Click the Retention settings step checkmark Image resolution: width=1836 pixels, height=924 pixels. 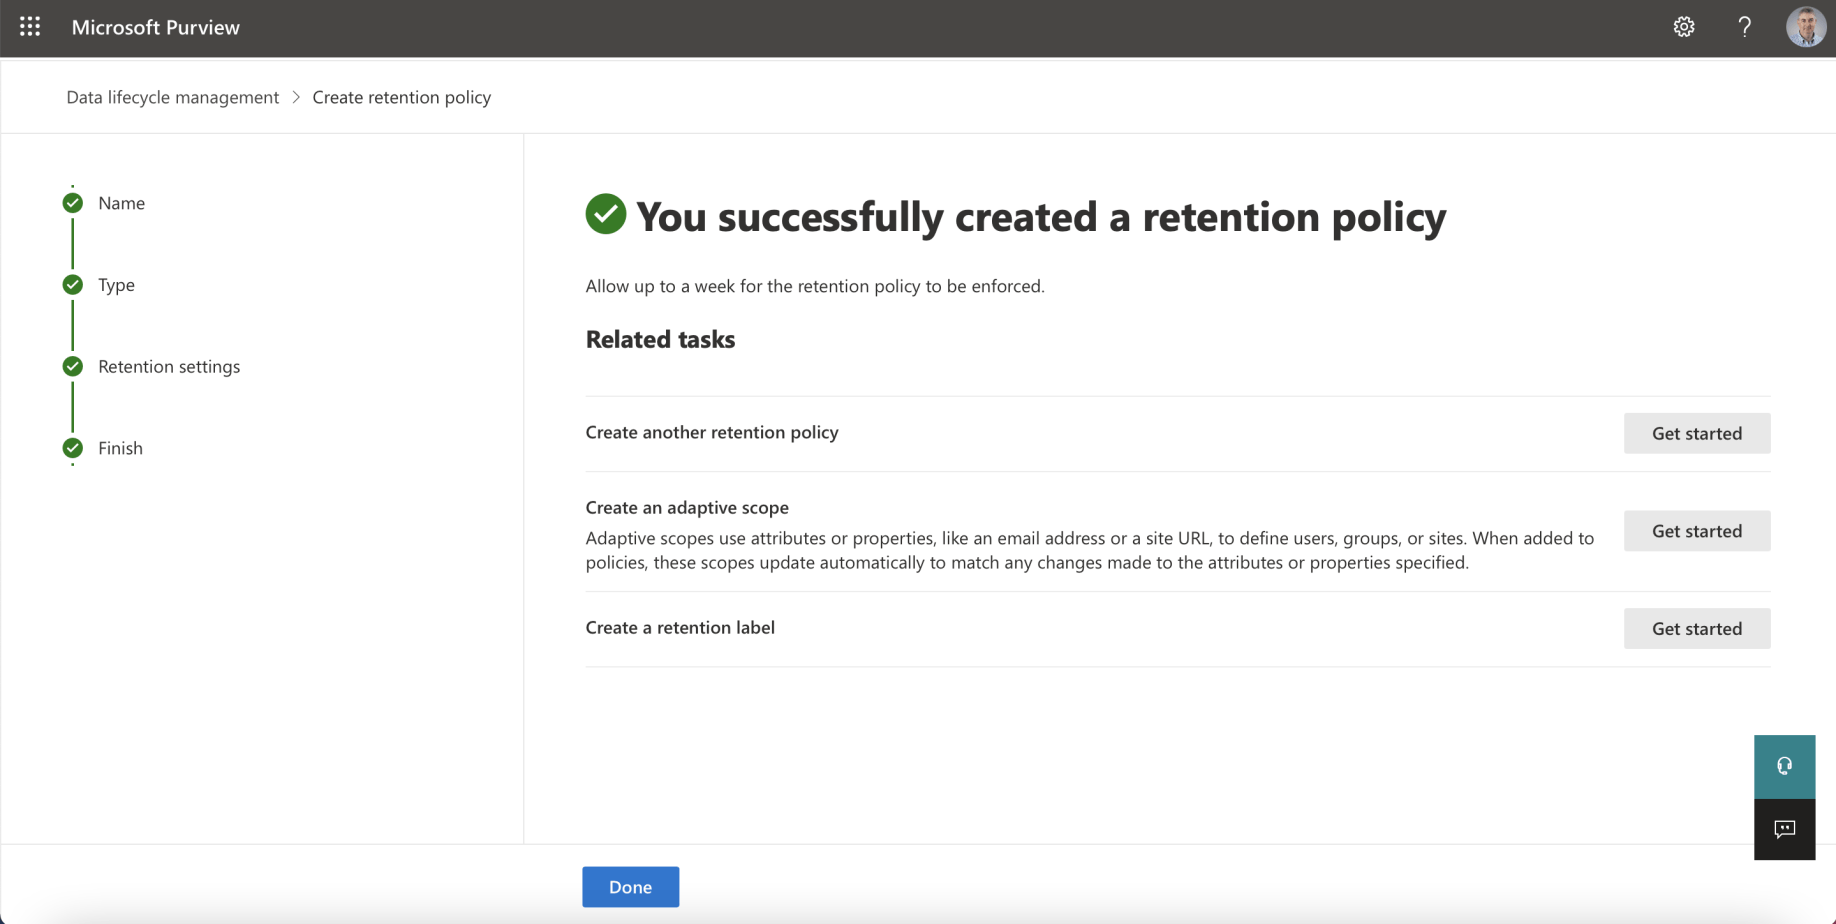tap(73, 366)
